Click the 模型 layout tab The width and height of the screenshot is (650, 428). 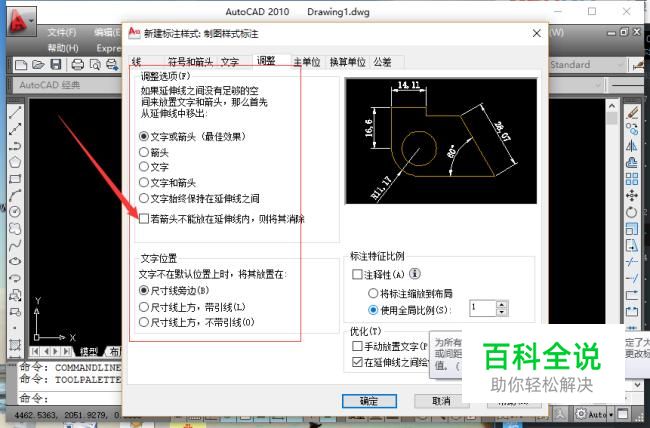coord(88,352)
